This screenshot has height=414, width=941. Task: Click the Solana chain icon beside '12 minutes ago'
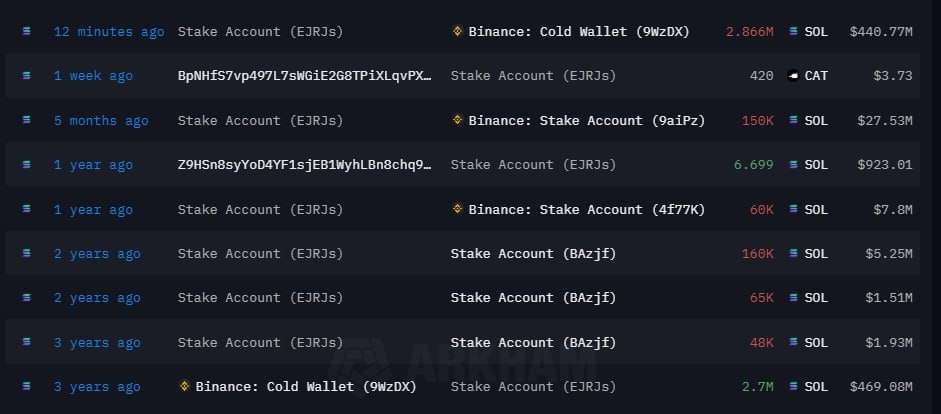click(26, 32)
